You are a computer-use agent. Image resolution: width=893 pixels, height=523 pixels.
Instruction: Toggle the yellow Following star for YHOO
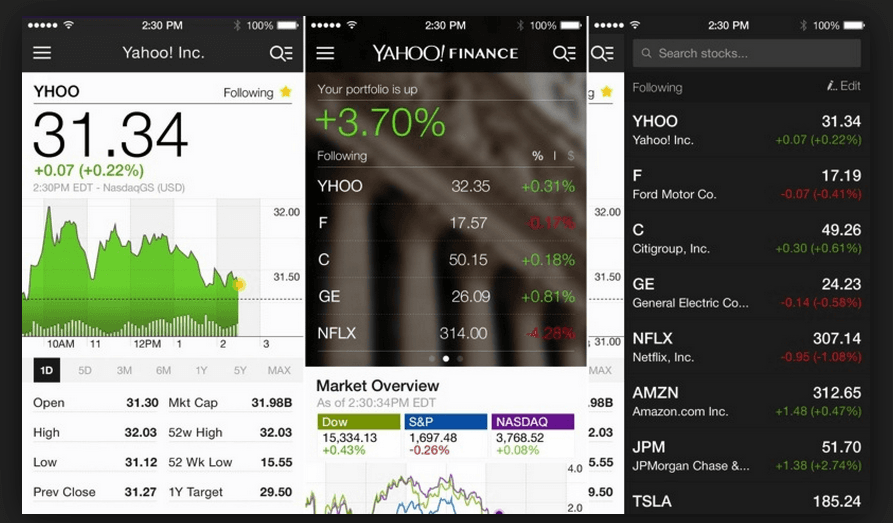tap(286, 92)
